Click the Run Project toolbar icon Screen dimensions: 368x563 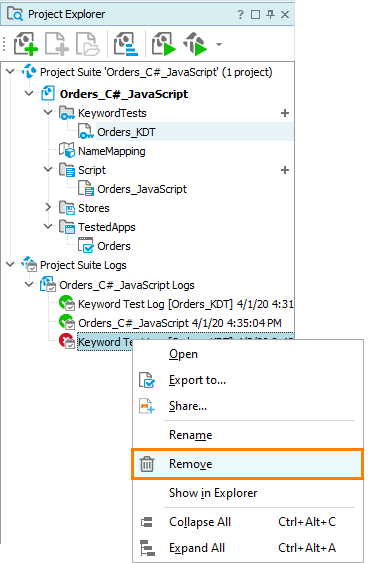pos(163,44)
